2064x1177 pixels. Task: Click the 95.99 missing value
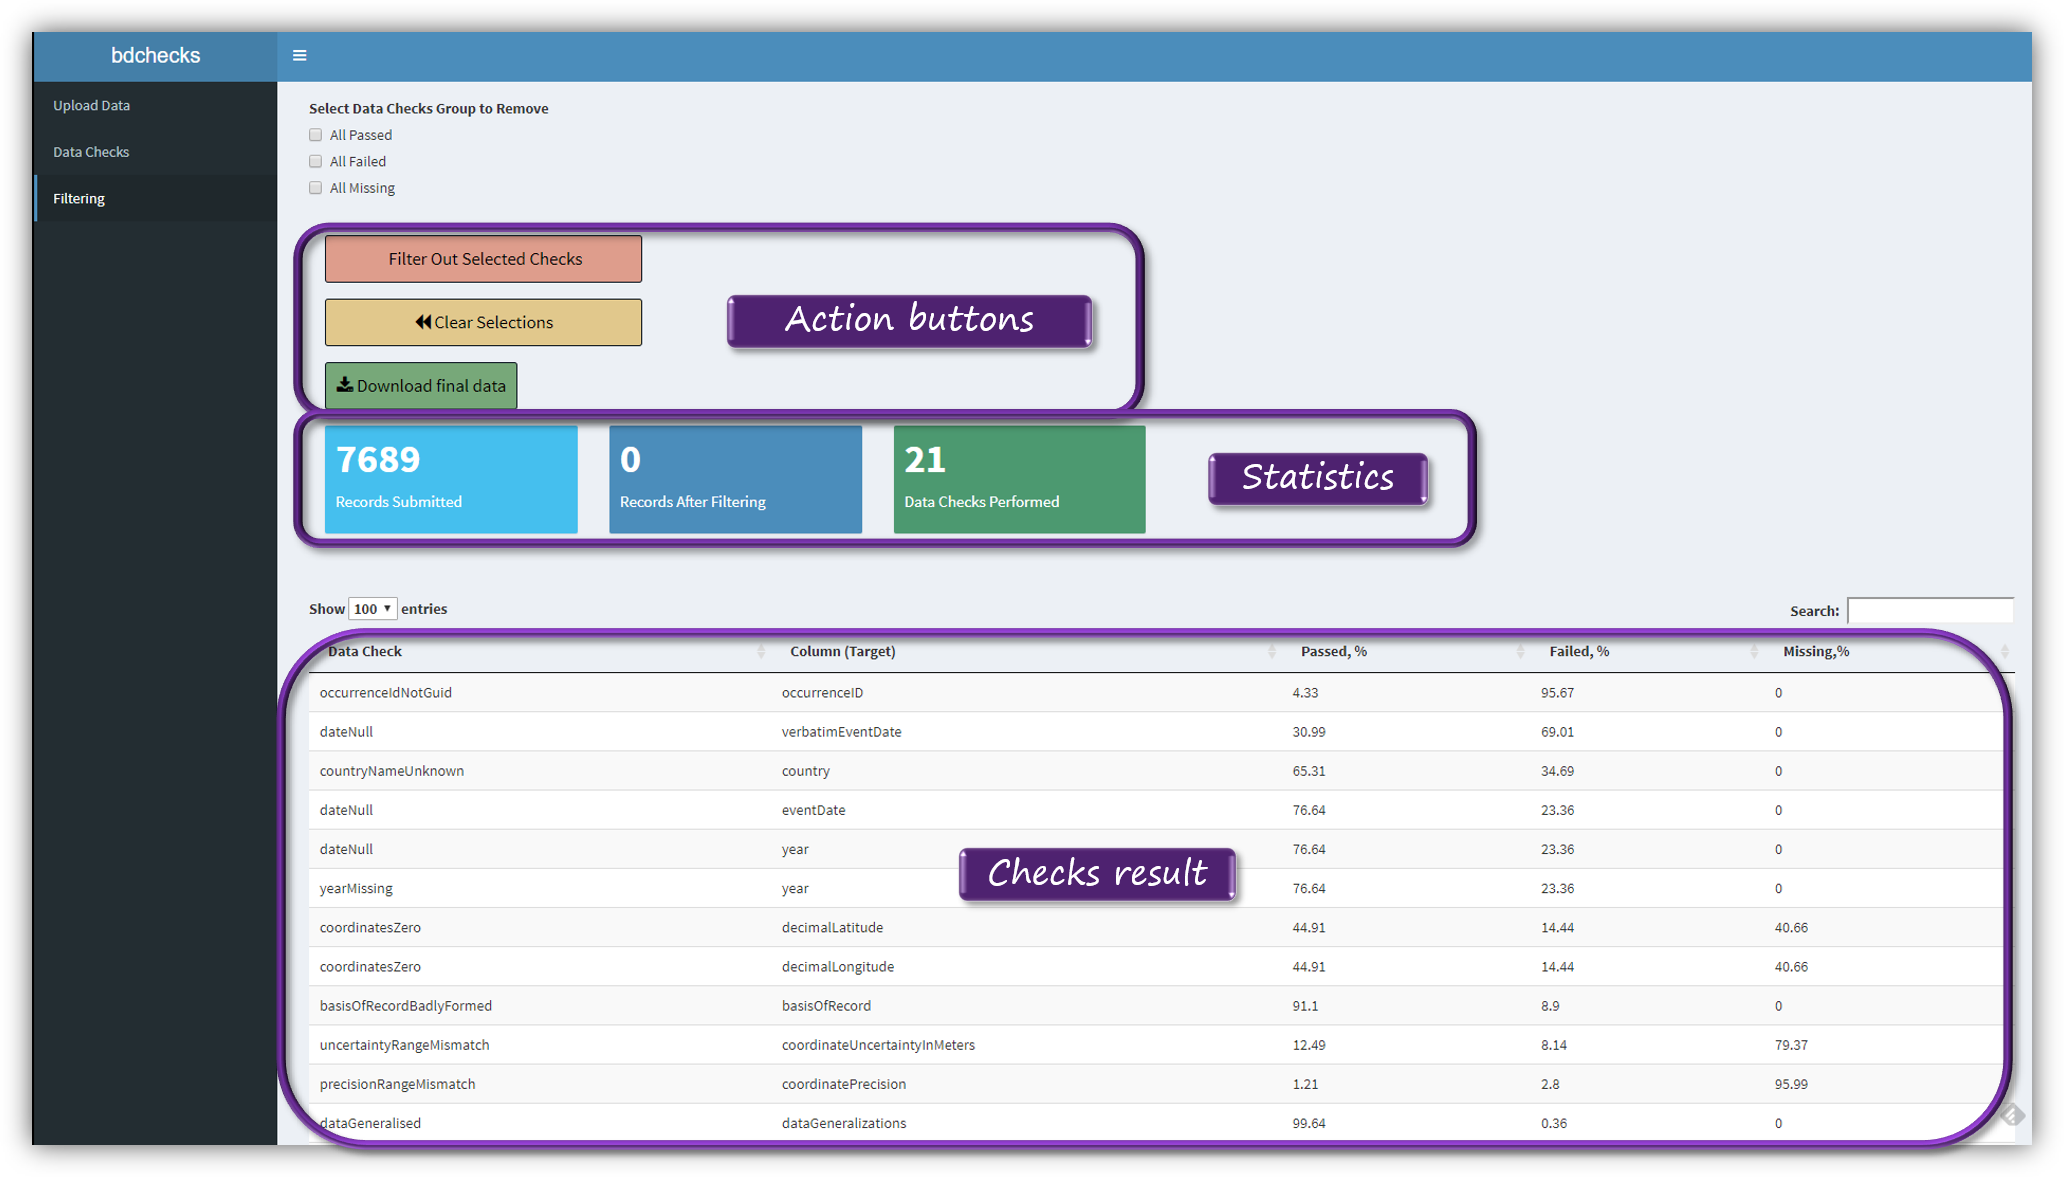coord(1791,1084)
